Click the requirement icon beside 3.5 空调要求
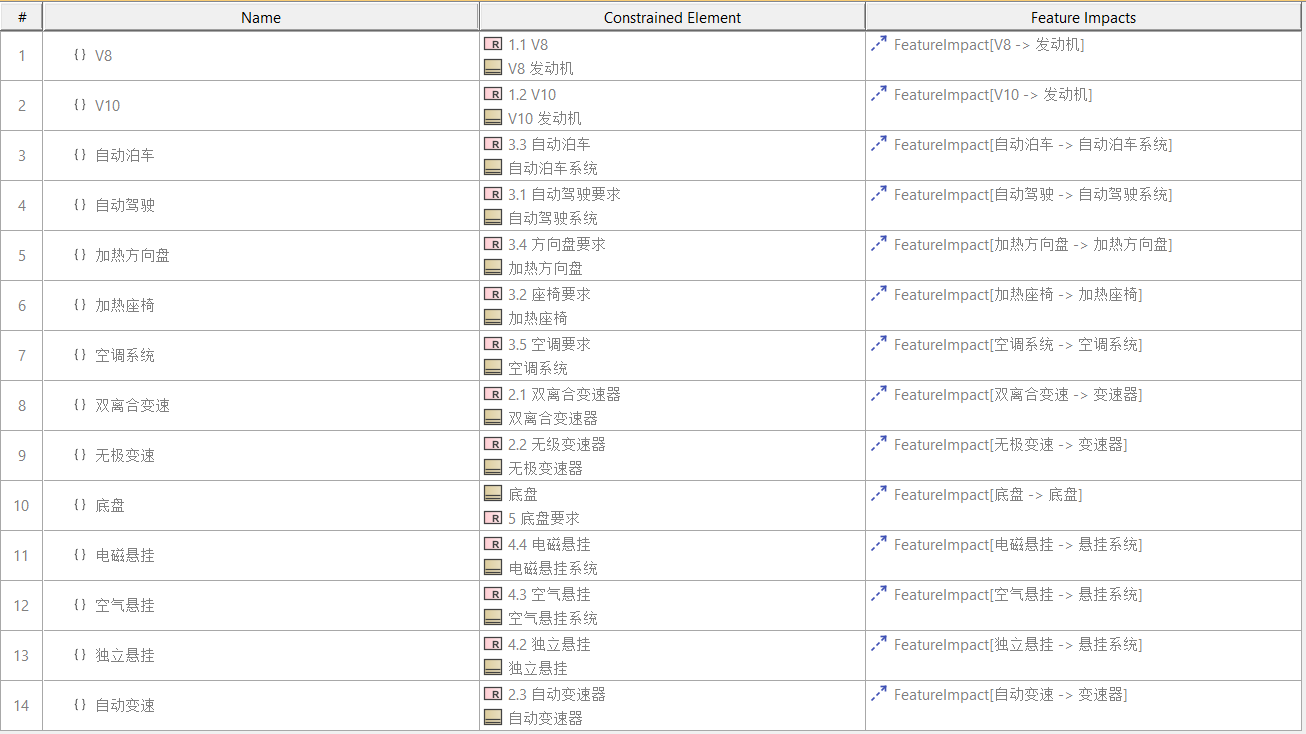The image size is (1306, 734). click(x=492, y=344)
